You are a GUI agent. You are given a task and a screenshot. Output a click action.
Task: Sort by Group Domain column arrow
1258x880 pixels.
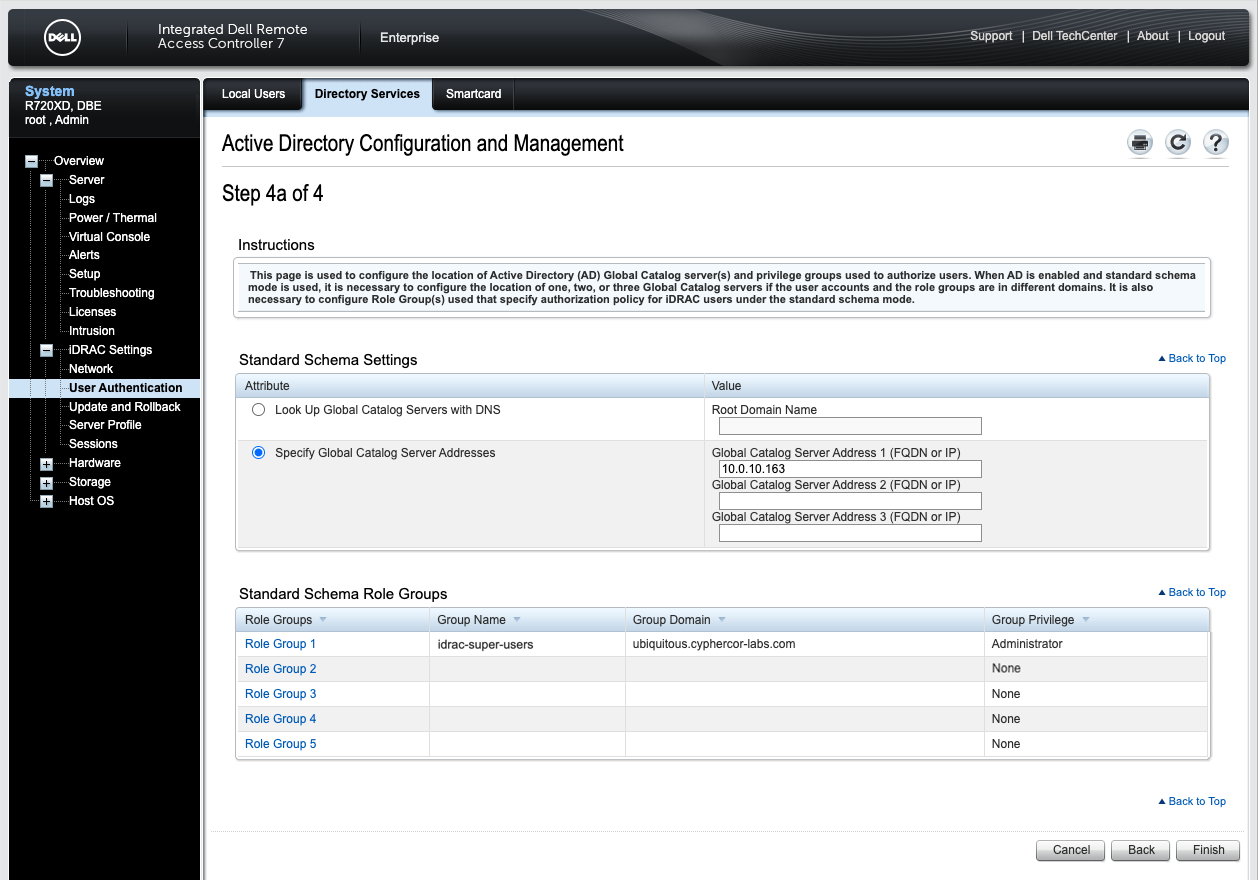(721, 620)
